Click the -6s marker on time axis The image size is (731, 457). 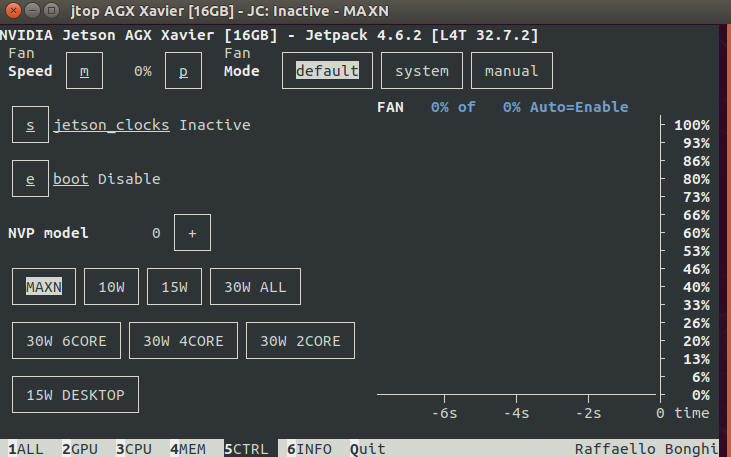click(444, 413)
